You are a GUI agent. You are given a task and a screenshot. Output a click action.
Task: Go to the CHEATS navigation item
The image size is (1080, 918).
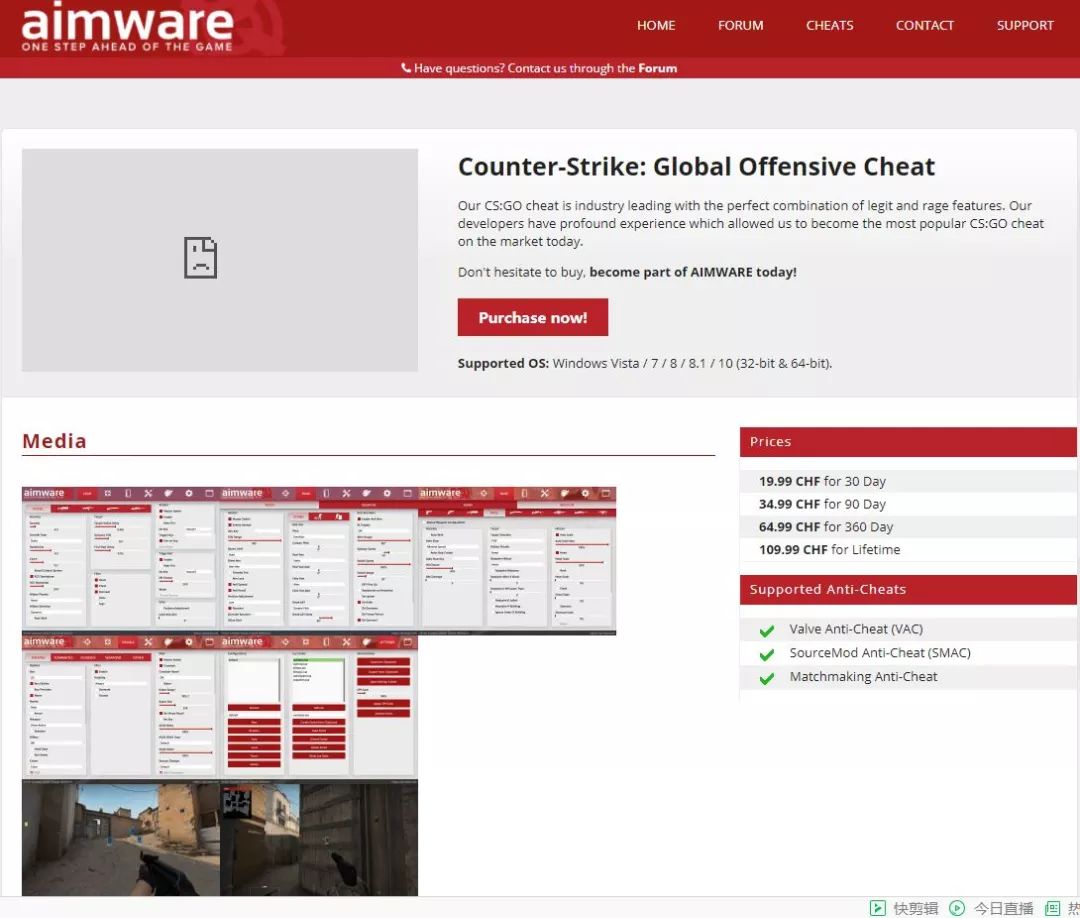[x=830, y=25]
